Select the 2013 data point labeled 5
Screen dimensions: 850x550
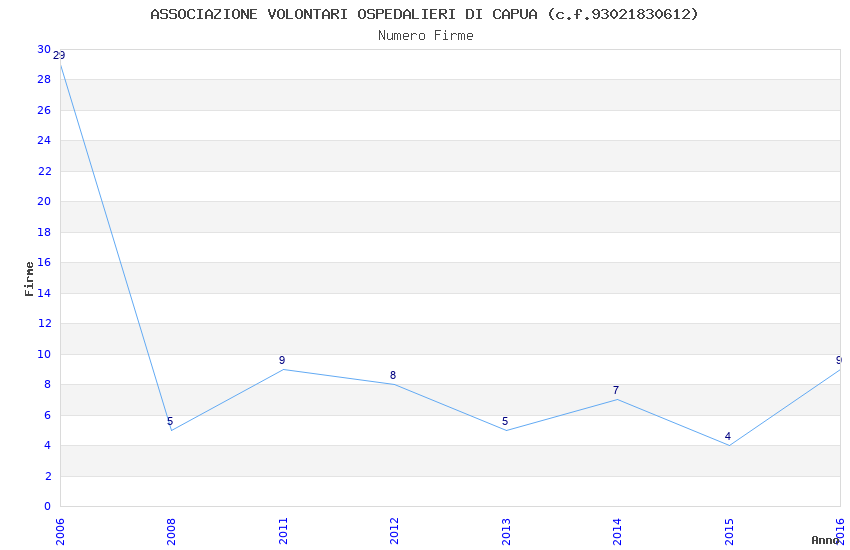[506, 430]
